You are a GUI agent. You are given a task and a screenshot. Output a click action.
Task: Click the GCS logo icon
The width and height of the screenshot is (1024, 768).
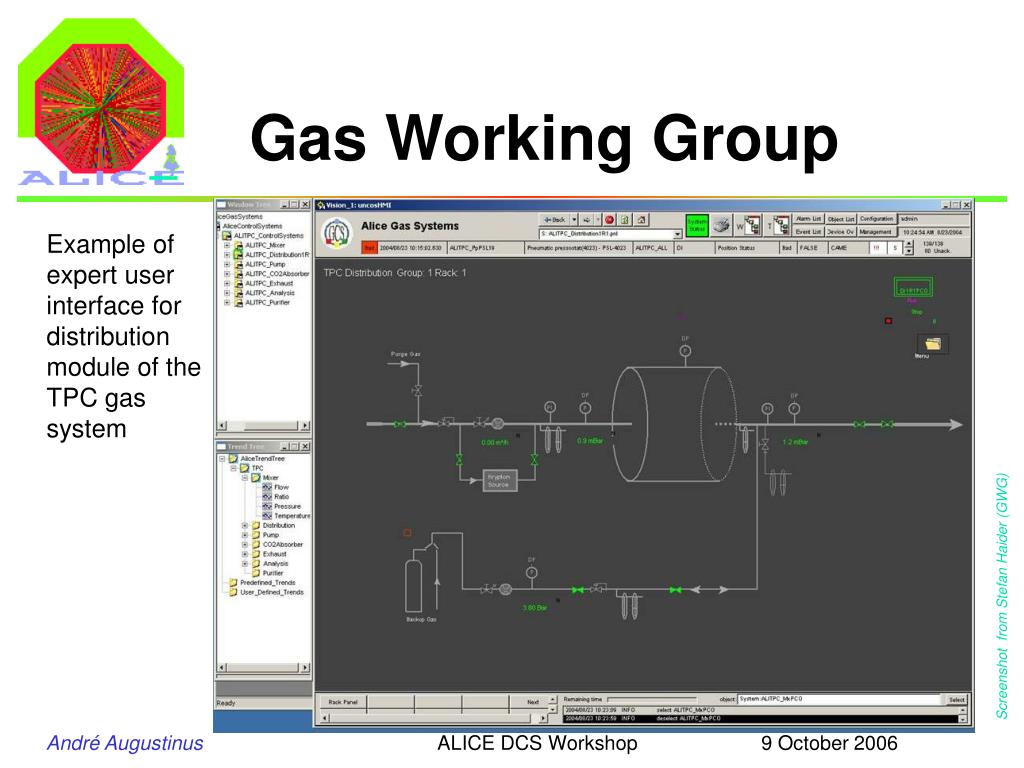337,232
